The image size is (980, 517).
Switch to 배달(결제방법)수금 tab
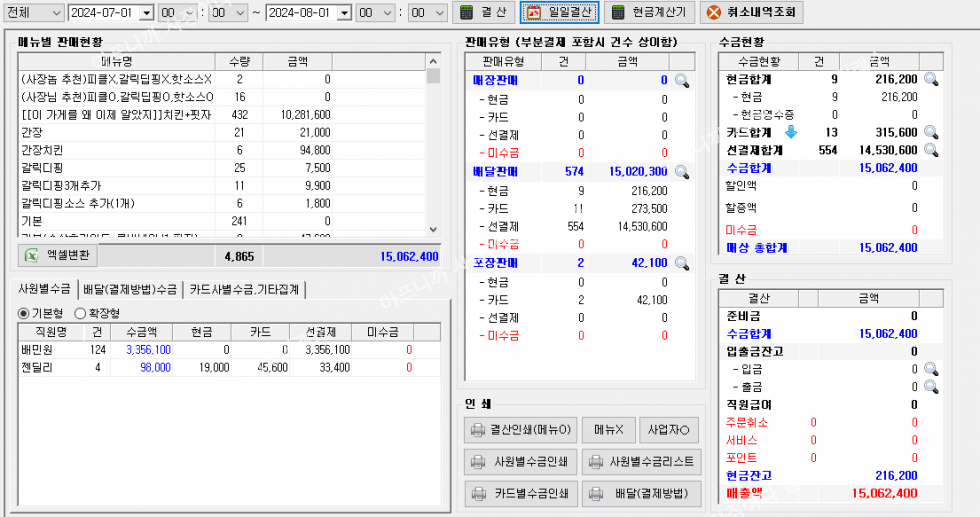coord(129,289)
